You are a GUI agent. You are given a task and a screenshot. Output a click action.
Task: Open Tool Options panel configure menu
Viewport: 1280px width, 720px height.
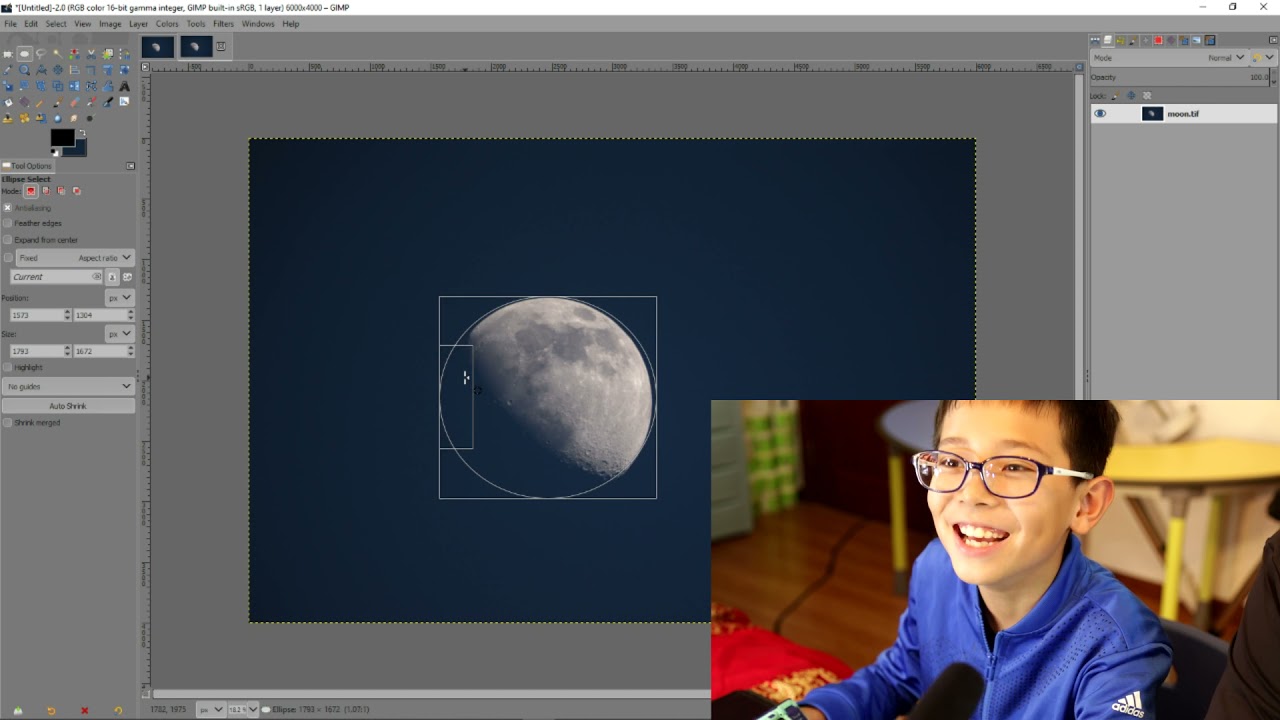pyautogui.click(x=130, y=166)
